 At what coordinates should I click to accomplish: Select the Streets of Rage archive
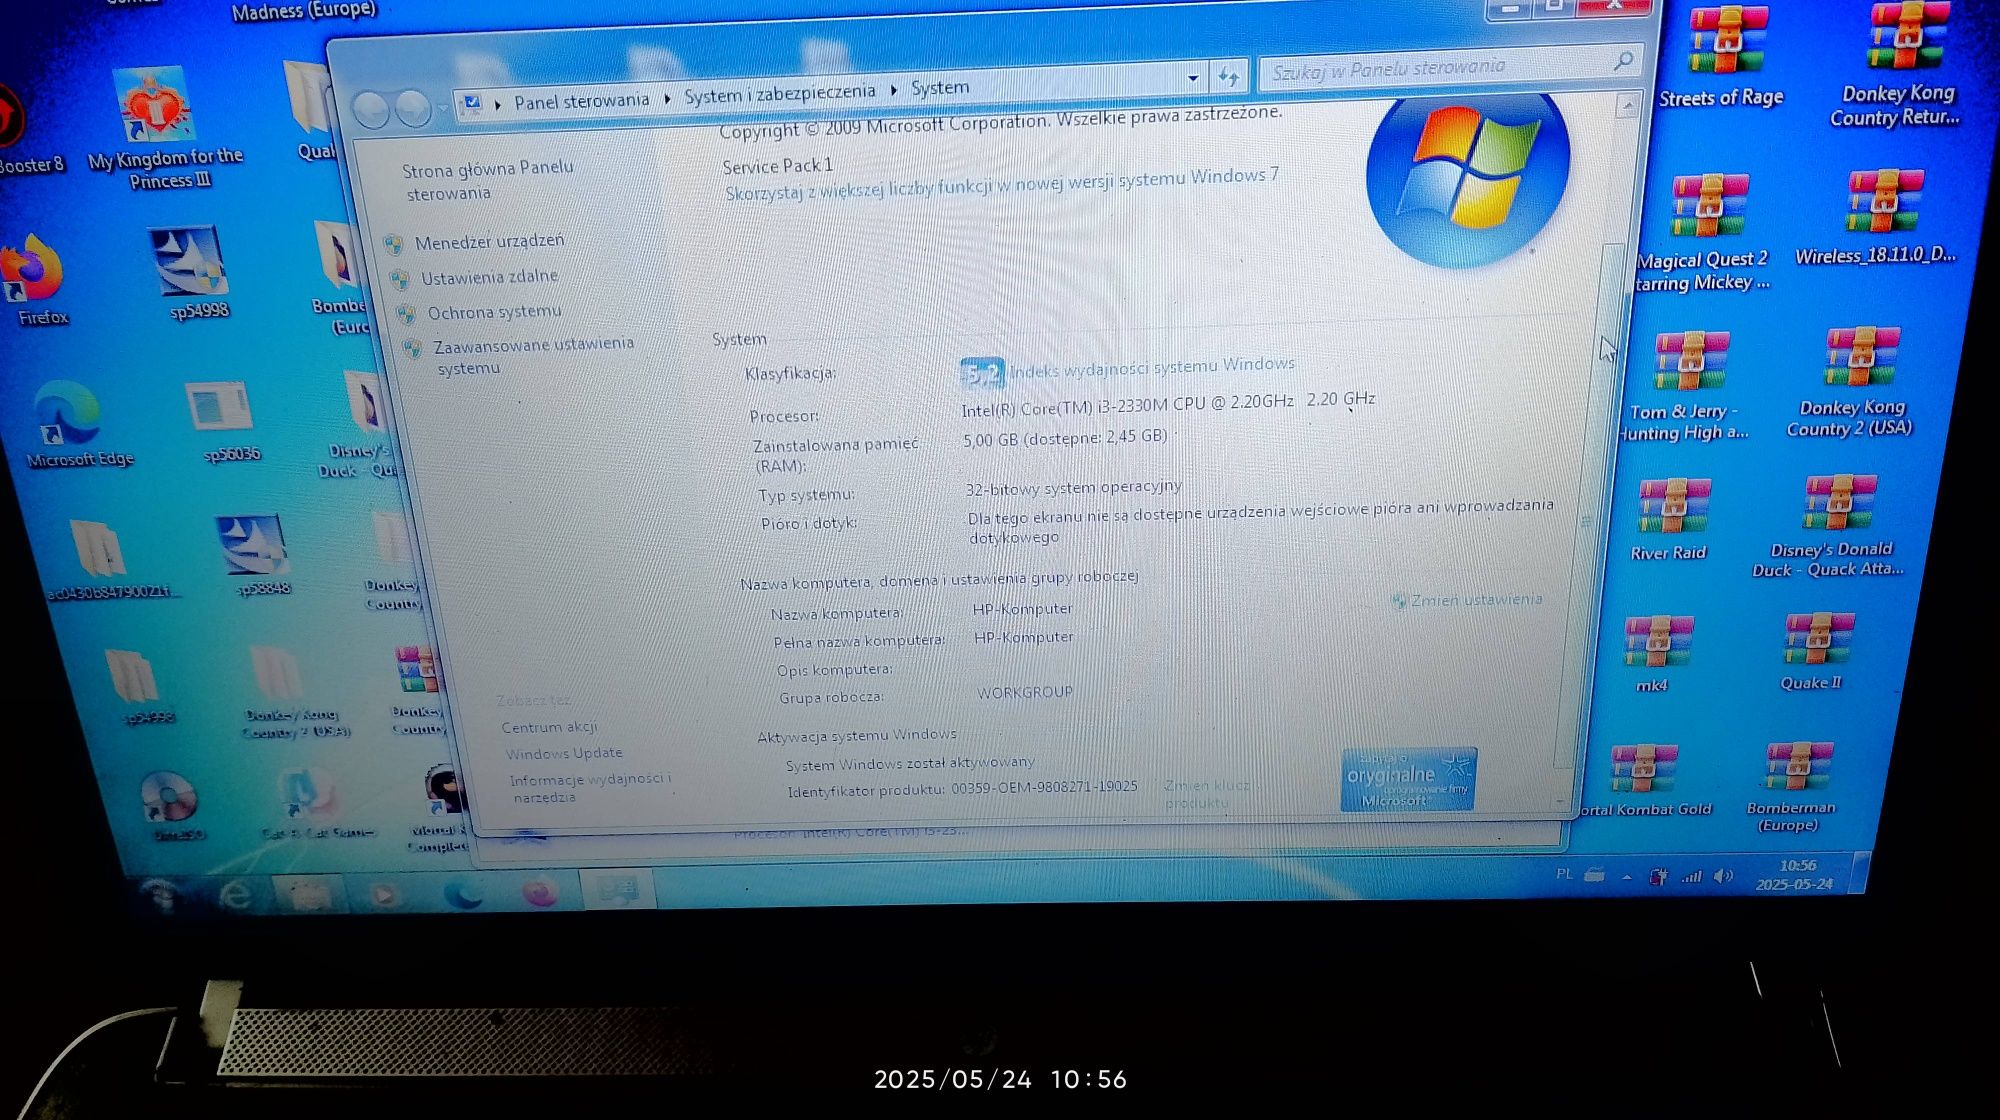[x=1722, y=57]
